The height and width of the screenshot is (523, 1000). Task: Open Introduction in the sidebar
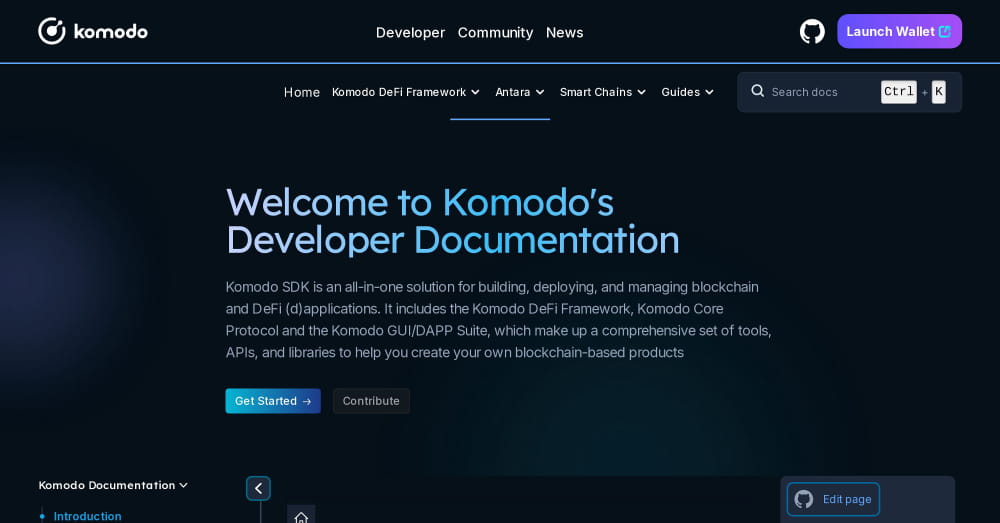87,516
